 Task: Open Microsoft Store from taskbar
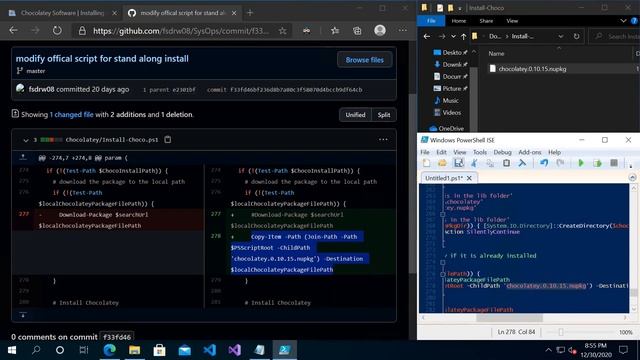(x=159, y=350)
